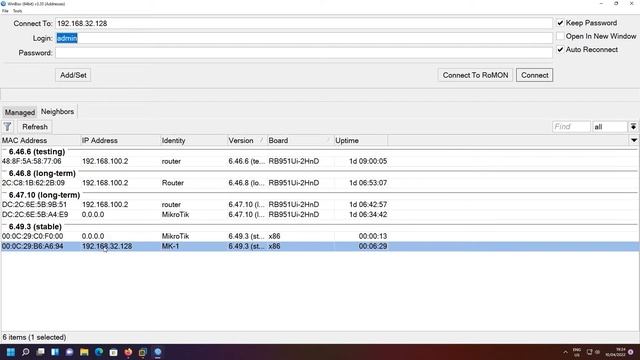Launch Chat app from taskbar
The image size is (640, 360).
click(x=70, y=352)
